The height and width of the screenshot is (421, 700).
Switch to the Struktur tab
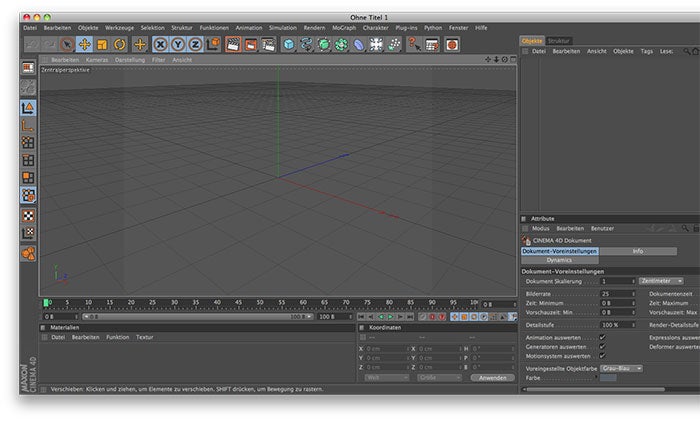tap(559, 41)
